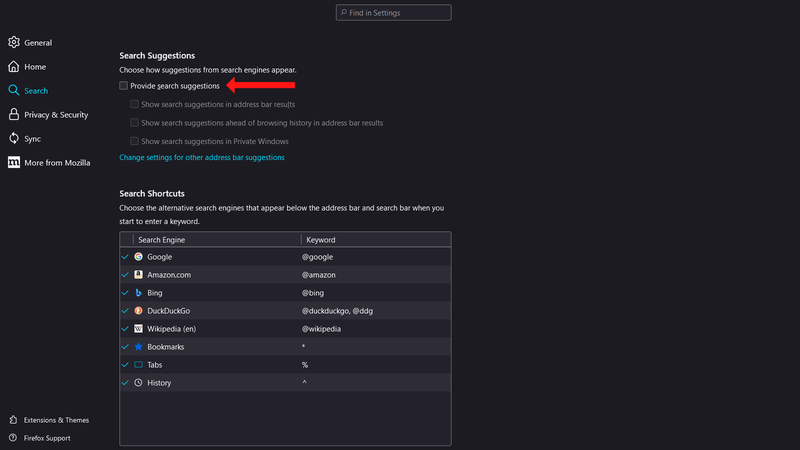Click the Extensions & Themes puzzle icon
The height and width of the screenshot is (450, 800).
click(x=14, y=420)
